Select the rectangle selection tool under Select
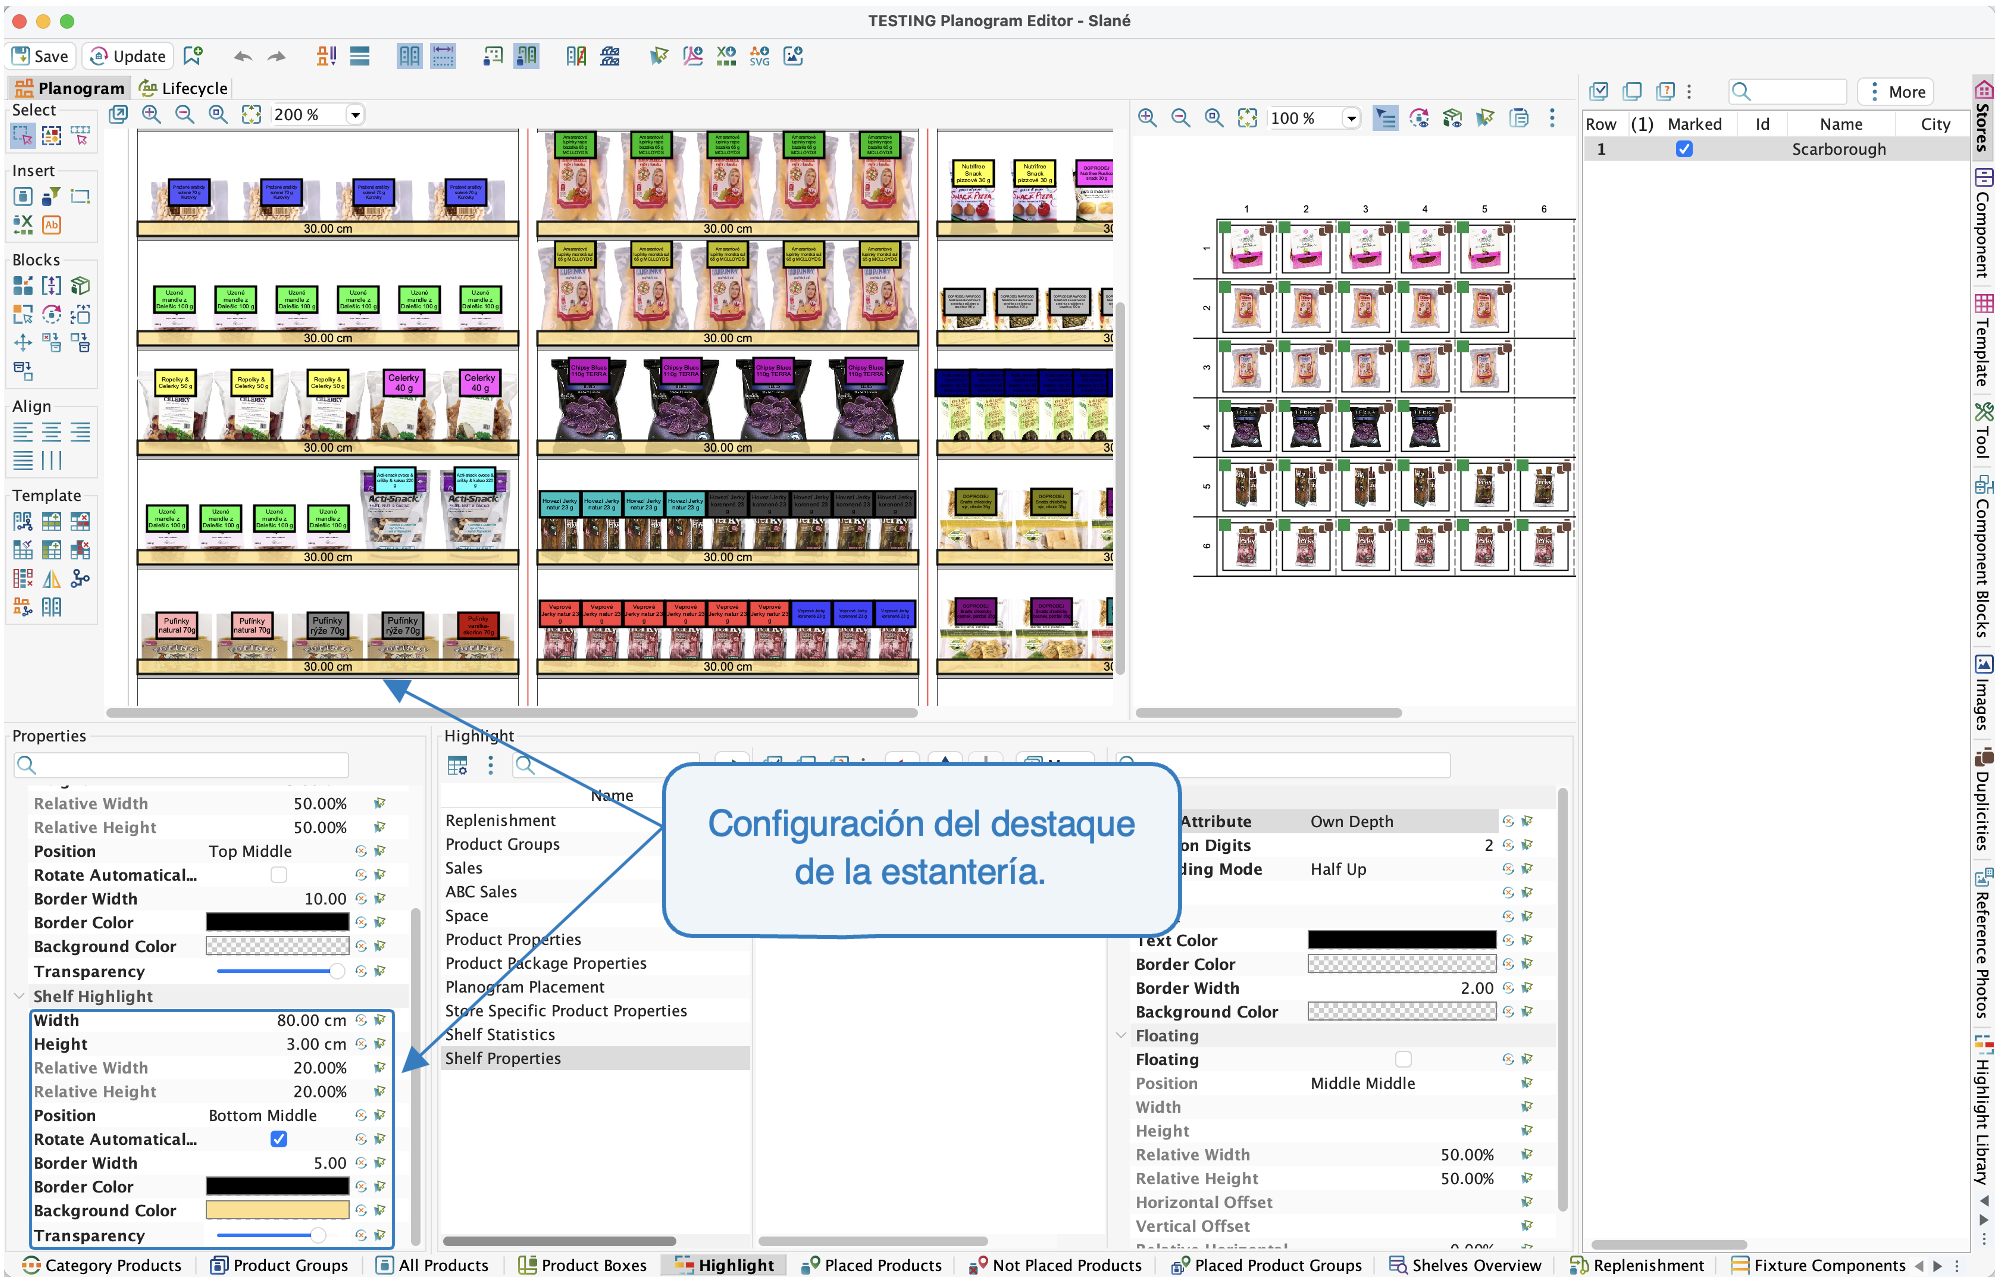This screenshot has height=1282, width=2004. pos(23,135)
